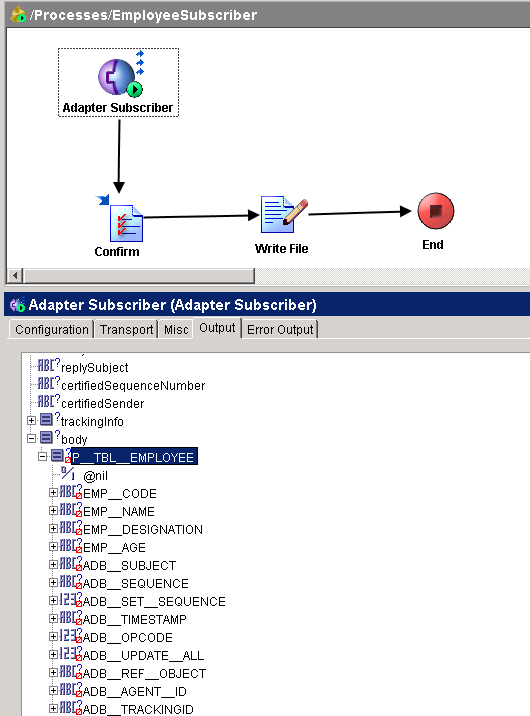This screenshot has height=716, width=530.
Task: Click the scroll-left arrow of canvas scrollbar
Action: (15, 276)
